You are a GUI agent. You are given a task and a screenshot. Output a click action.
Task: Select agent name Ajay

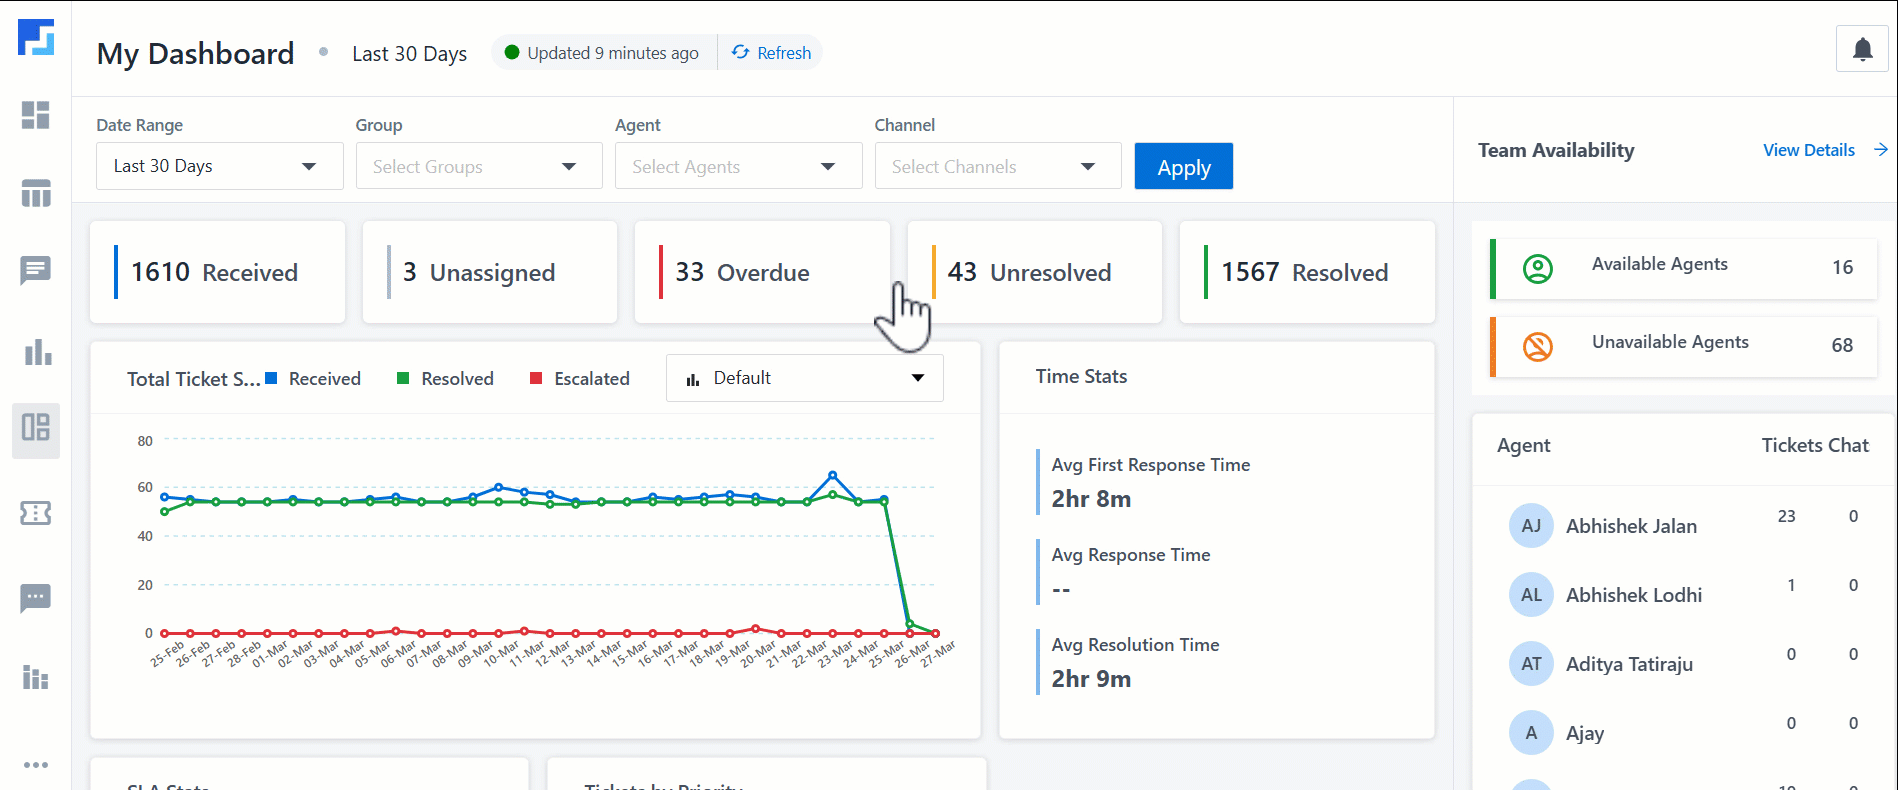pos(1585,733)
